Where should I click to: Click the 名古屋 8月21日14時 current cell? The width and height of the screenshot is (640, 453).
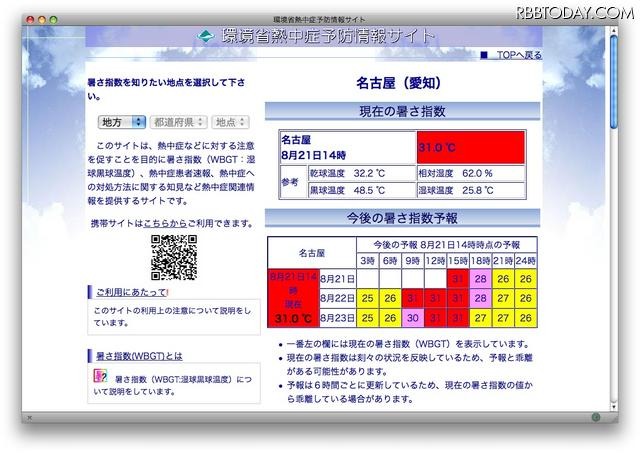348,147
